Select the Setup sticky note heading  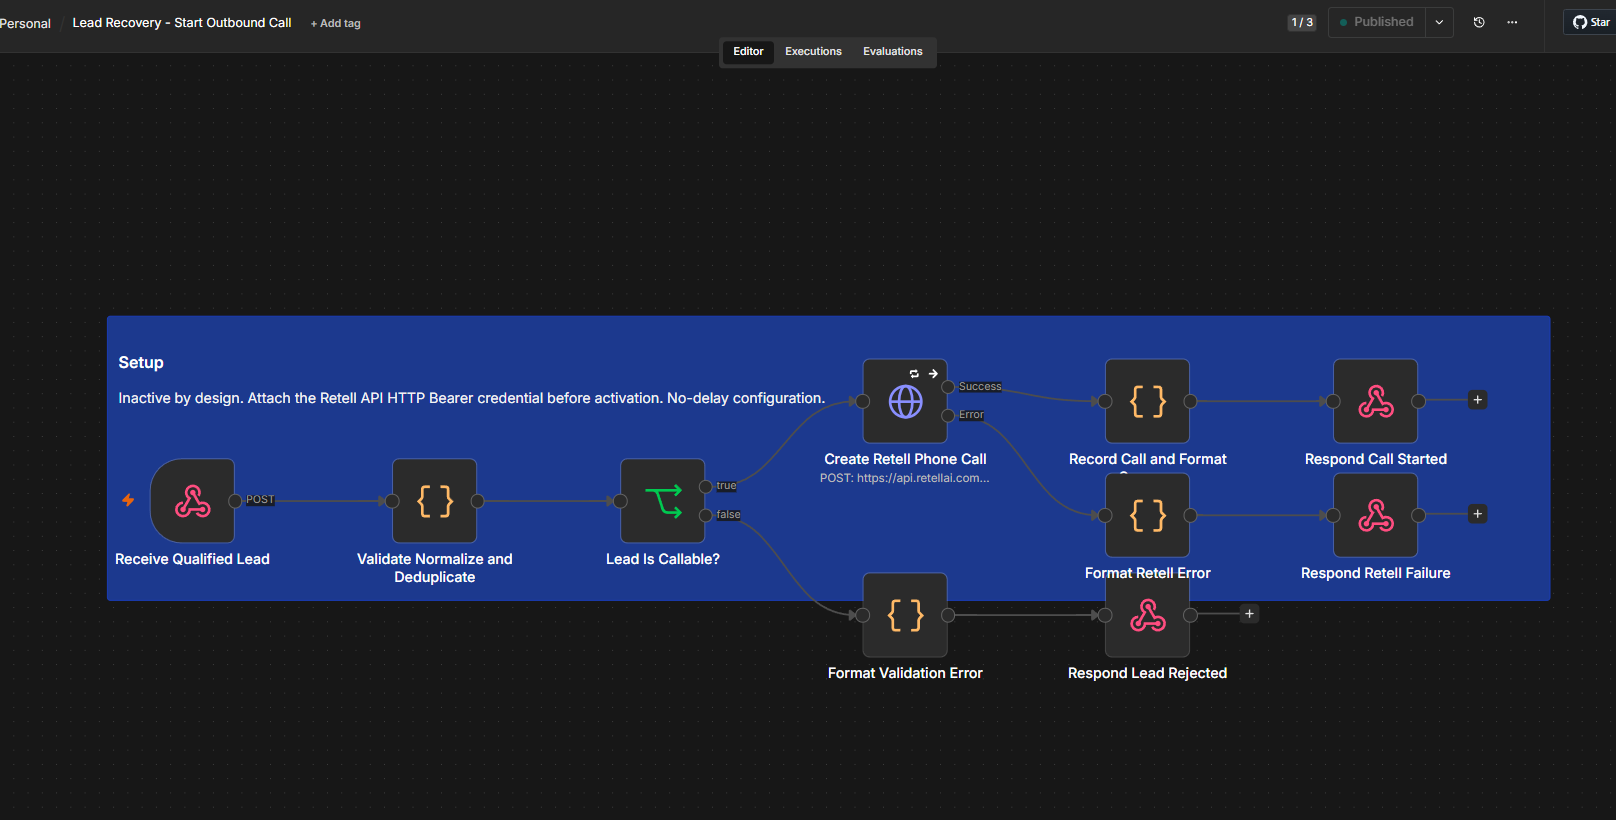141,362
